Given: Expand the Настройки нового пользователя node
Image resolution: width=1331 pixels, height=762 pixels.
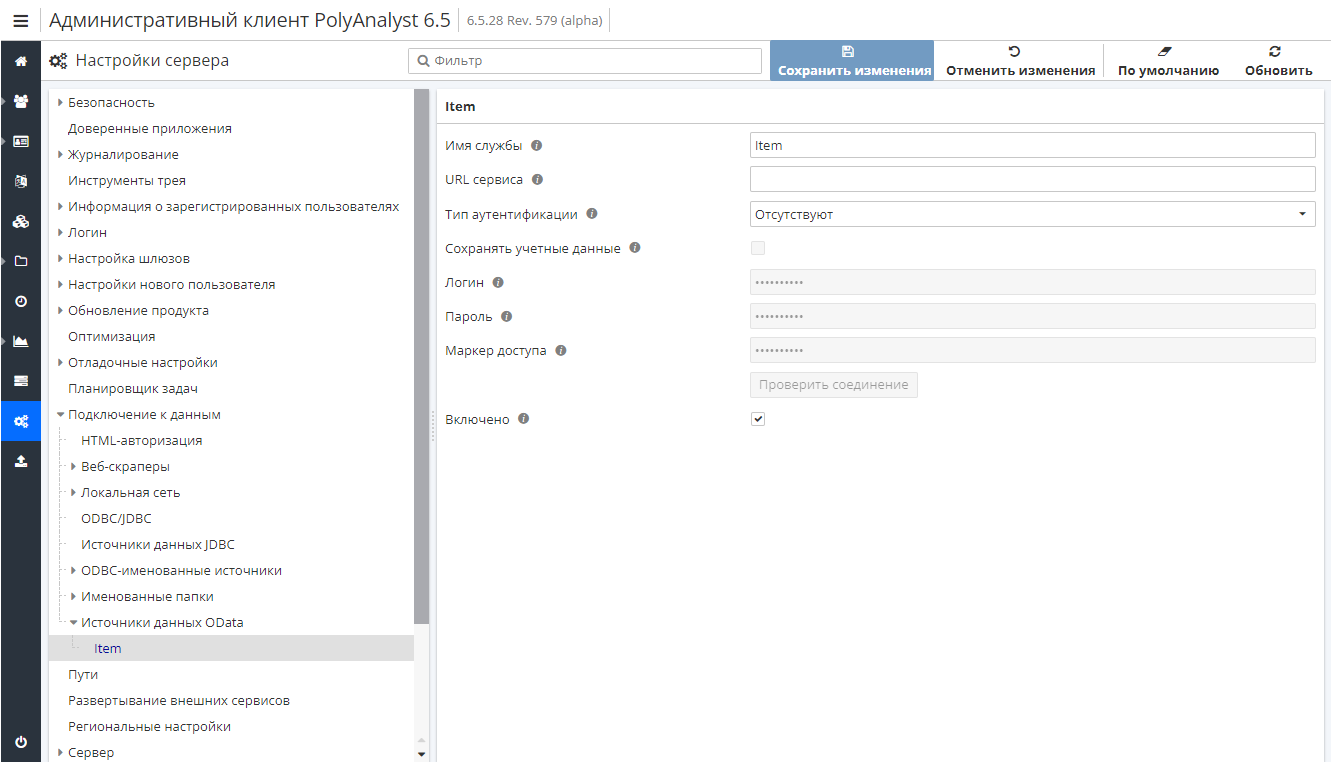Looking at the screenshot, I should click(60, 284).
